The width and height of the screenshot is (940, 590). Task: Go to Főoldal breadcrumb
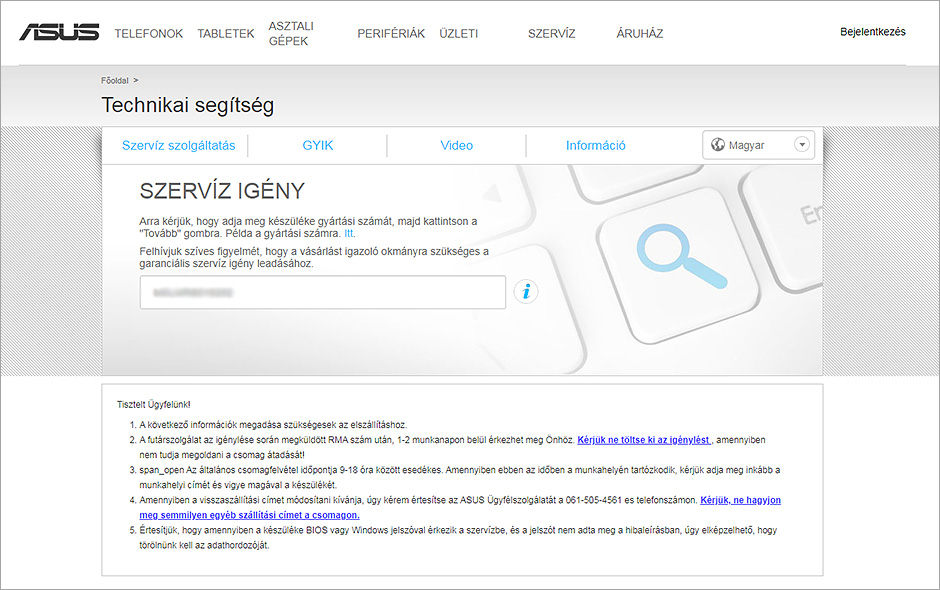click(x=115, y=80)
